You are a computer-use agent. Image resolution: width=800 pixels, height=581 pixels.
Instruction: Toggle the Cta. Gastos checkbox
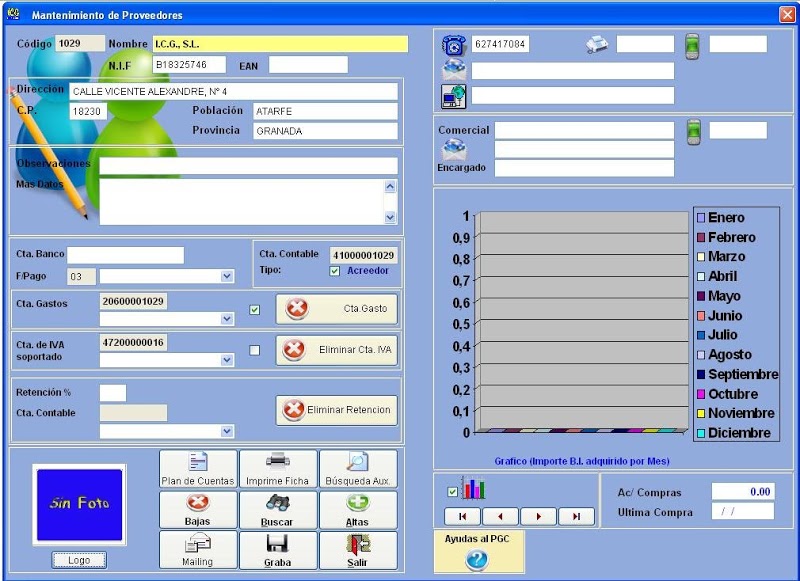click(x=255, y=310)
